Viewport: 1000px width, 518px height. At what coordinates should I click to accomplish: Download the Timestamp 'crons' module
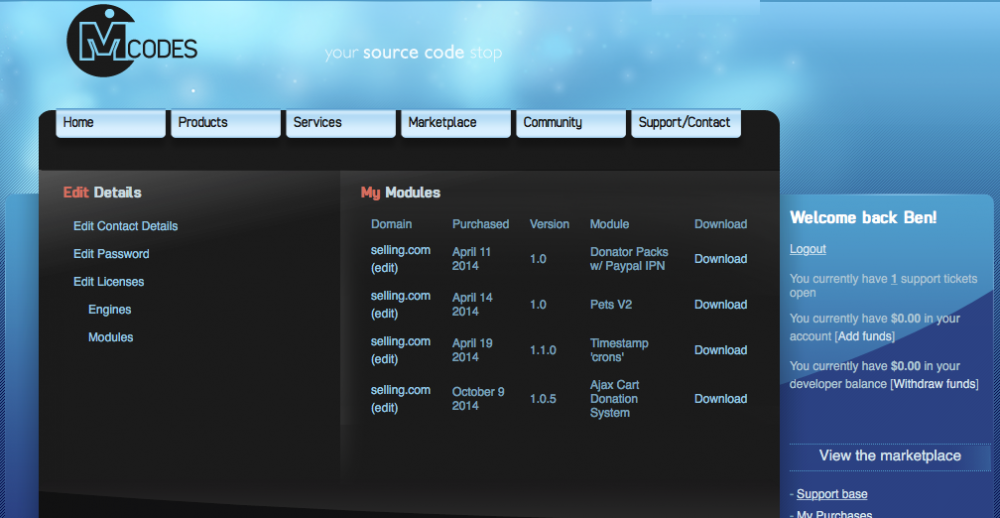pos(720,351)
